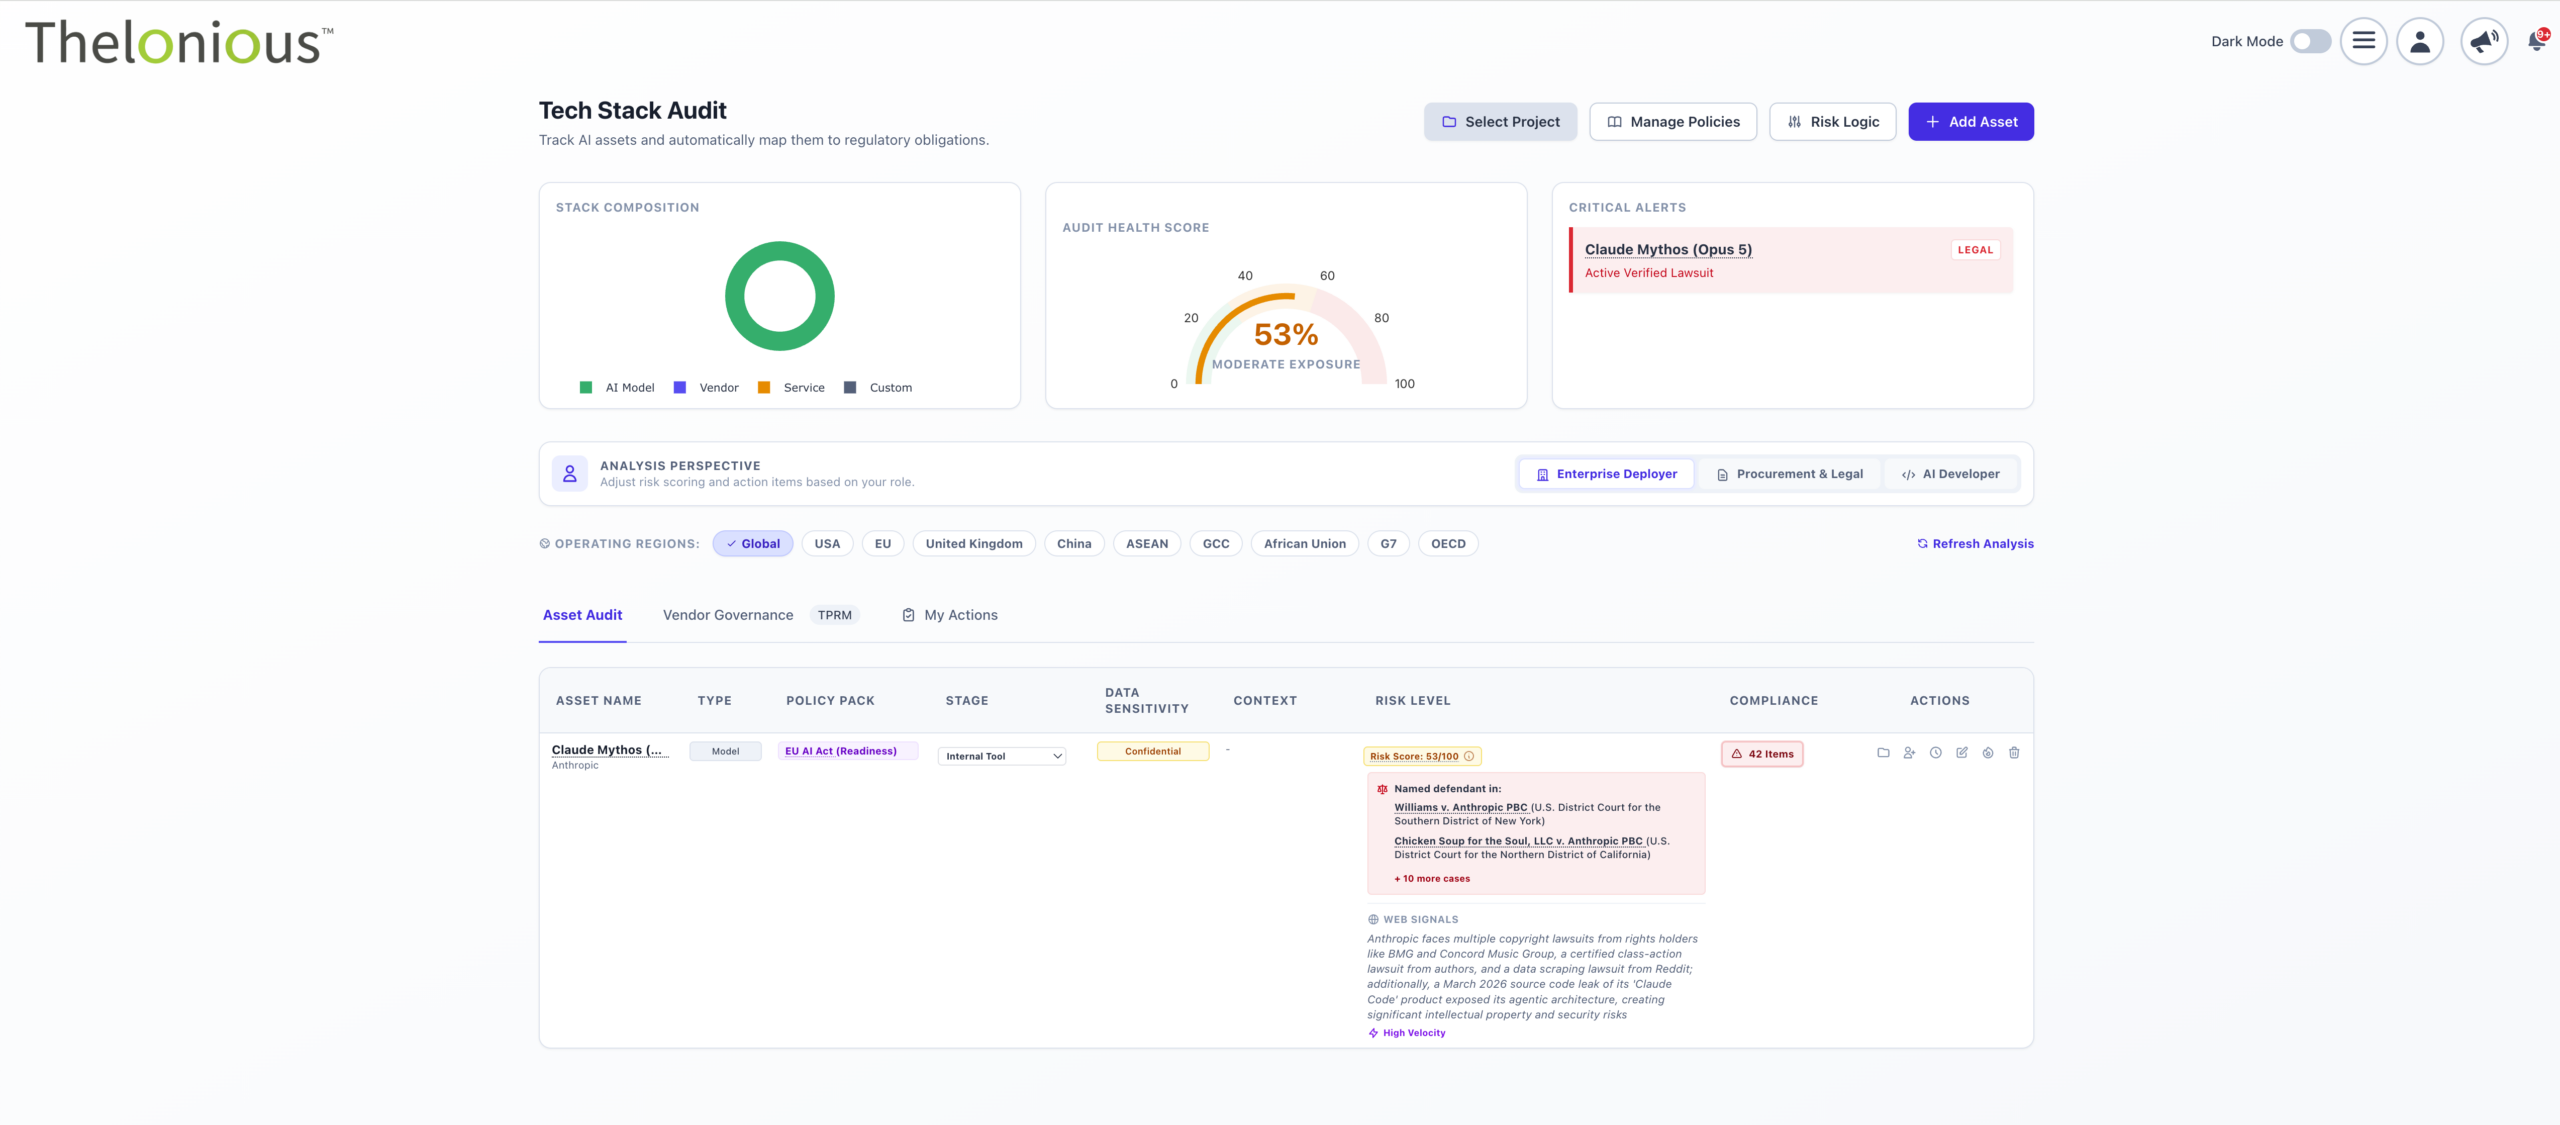Click the green AI Model legend swatch
Viewport: 2560px width, 1125px height.
tap(586, 388)
